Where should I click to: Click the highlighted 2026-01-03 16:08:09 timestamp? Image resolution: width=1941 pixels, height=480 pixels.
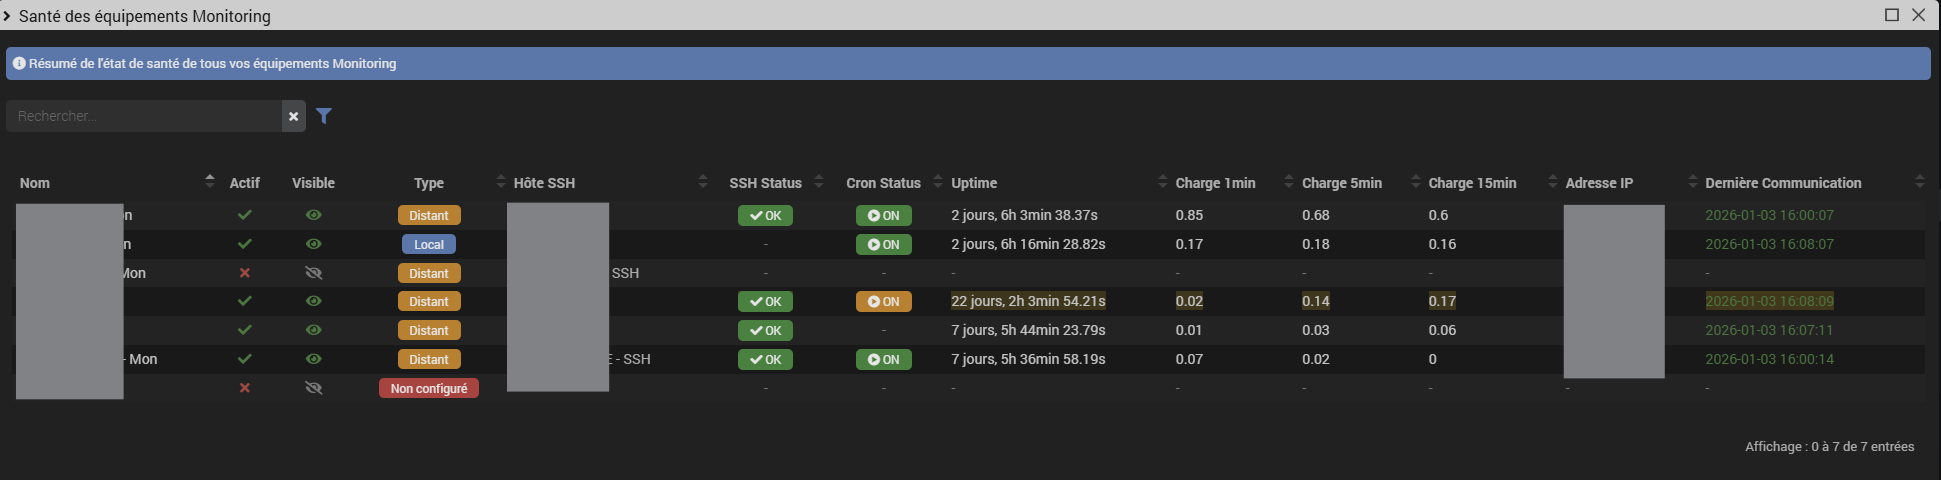[x=1769, y=301]
